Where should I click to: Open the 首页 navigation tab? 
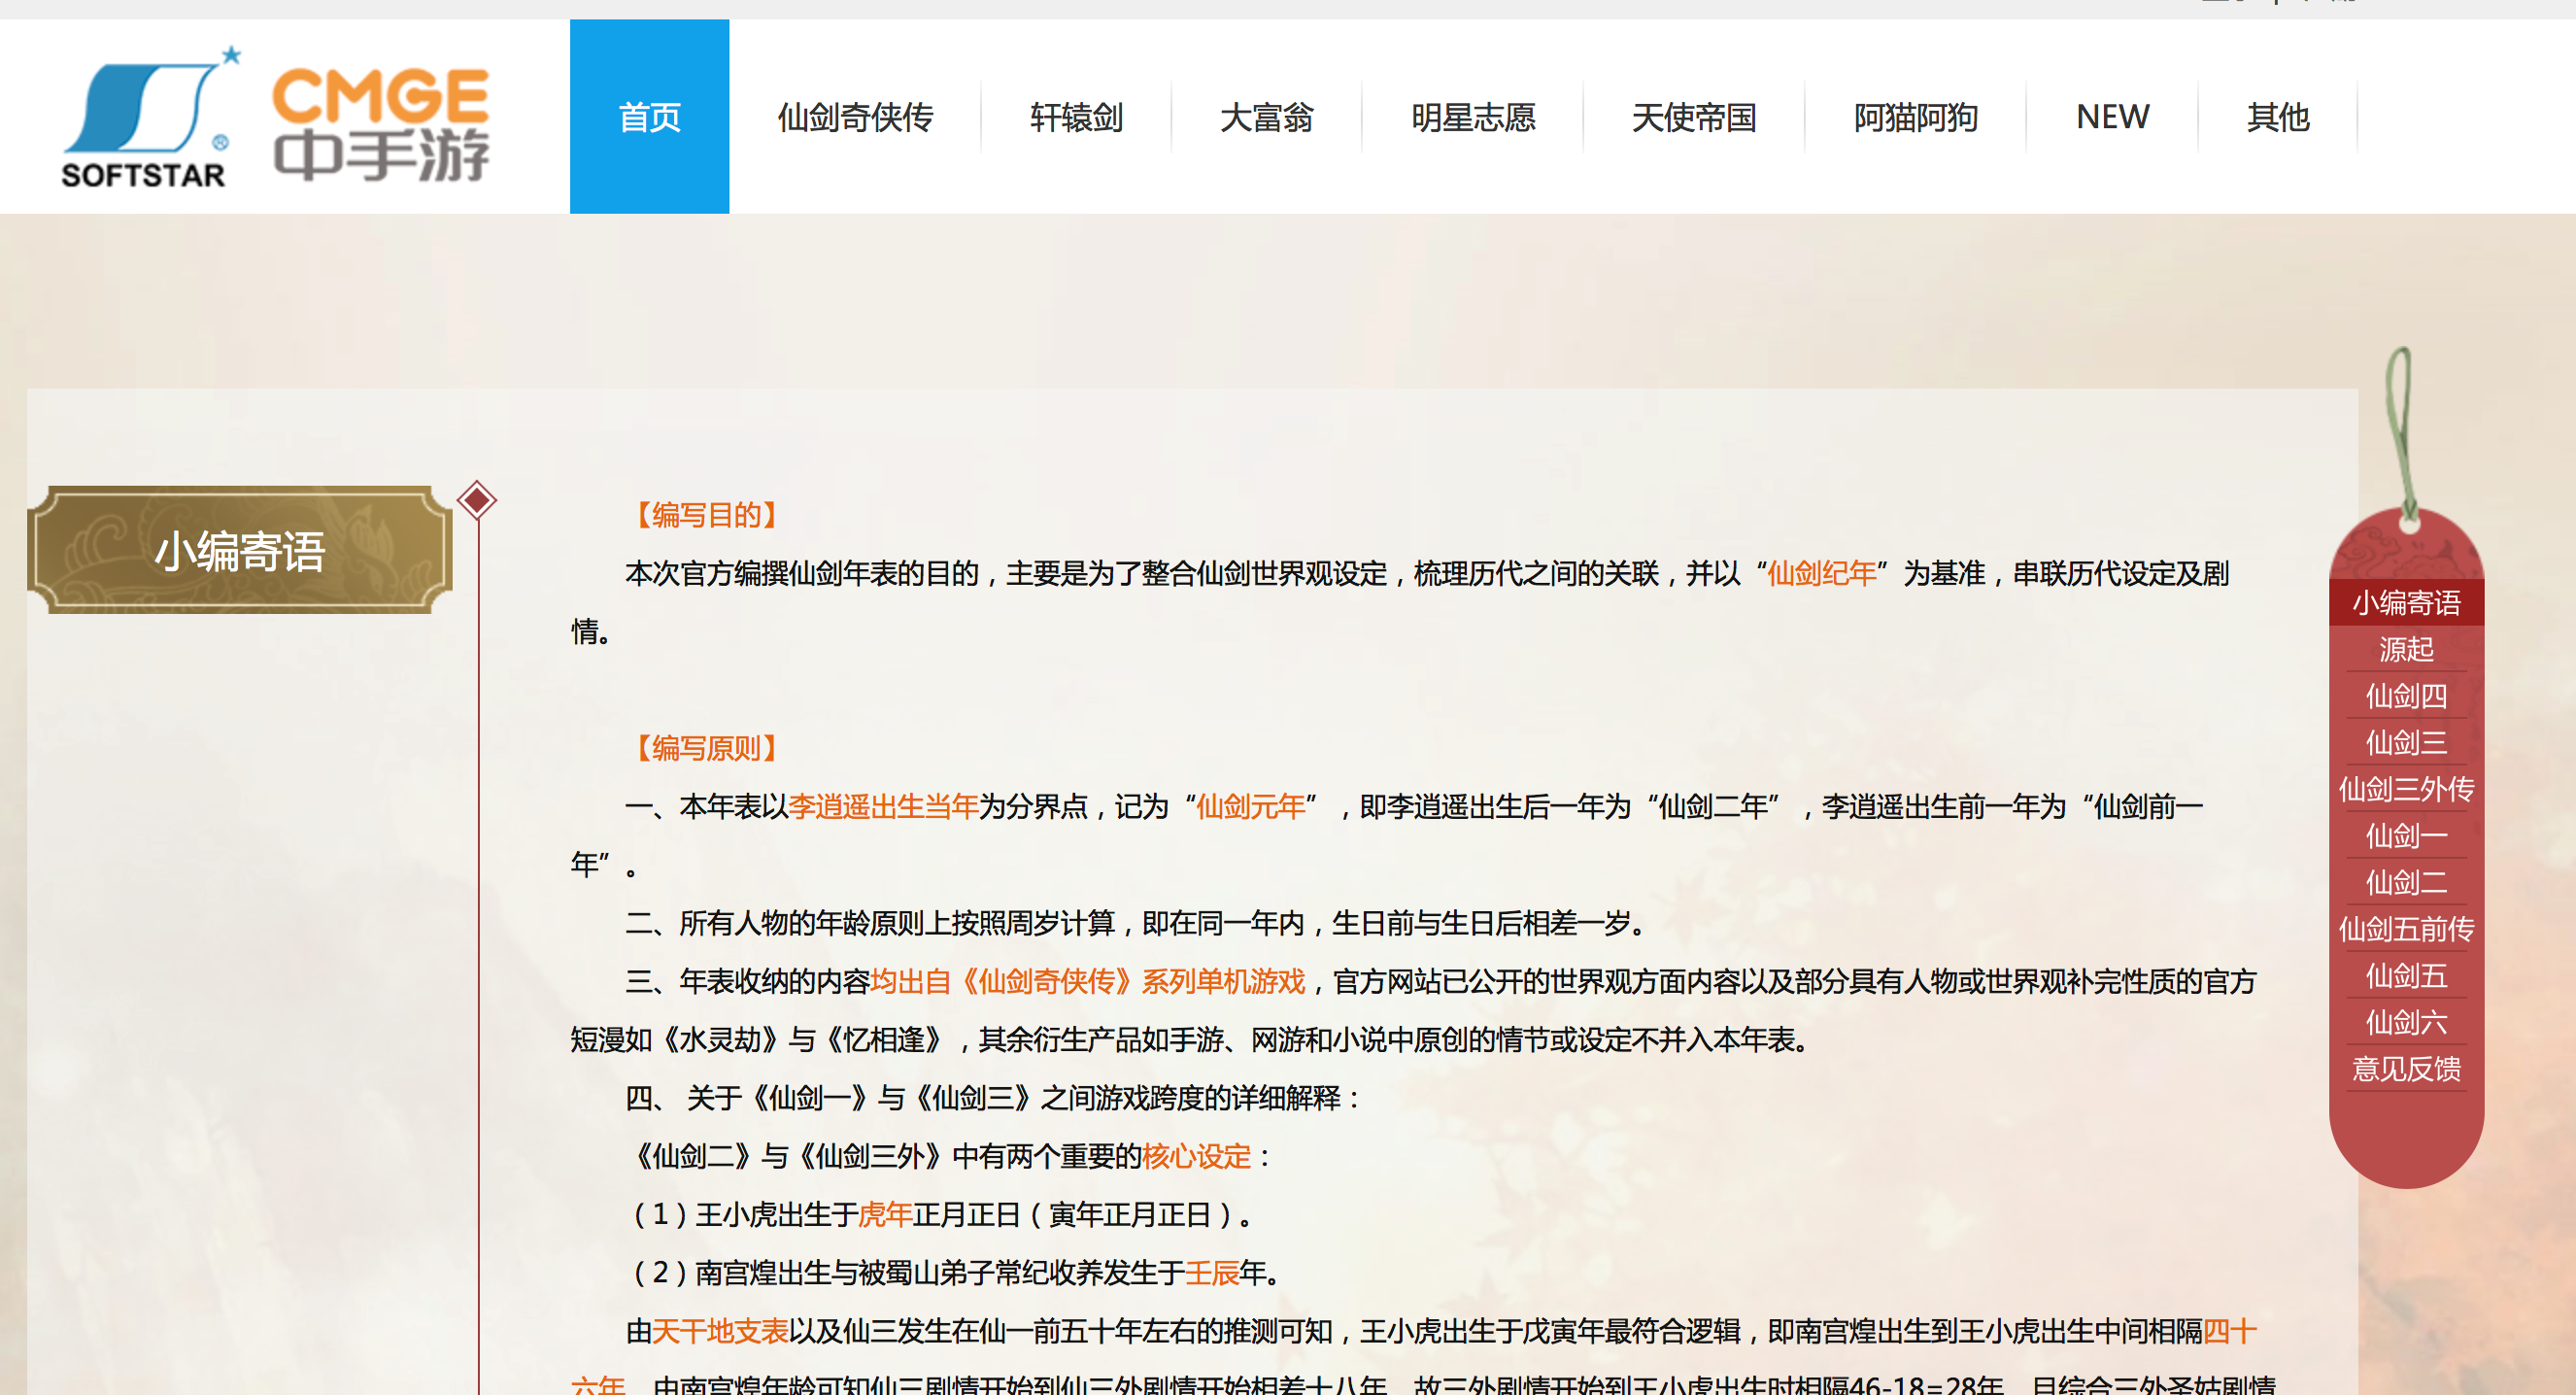coord(649,116)
